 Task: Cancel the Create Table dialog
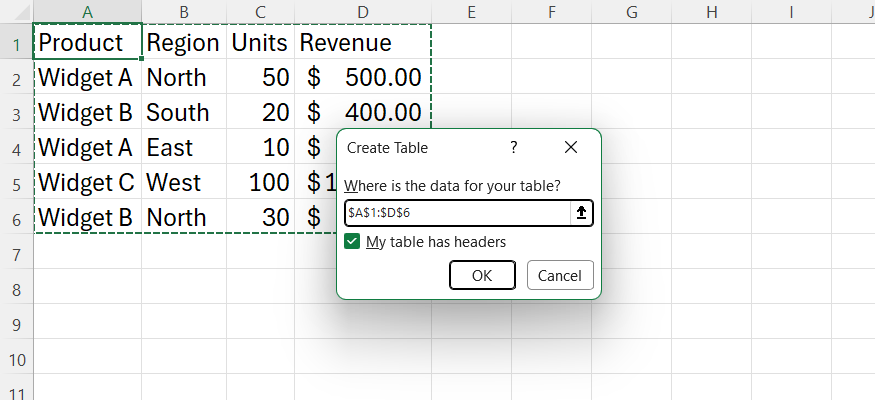pos(560,275)
